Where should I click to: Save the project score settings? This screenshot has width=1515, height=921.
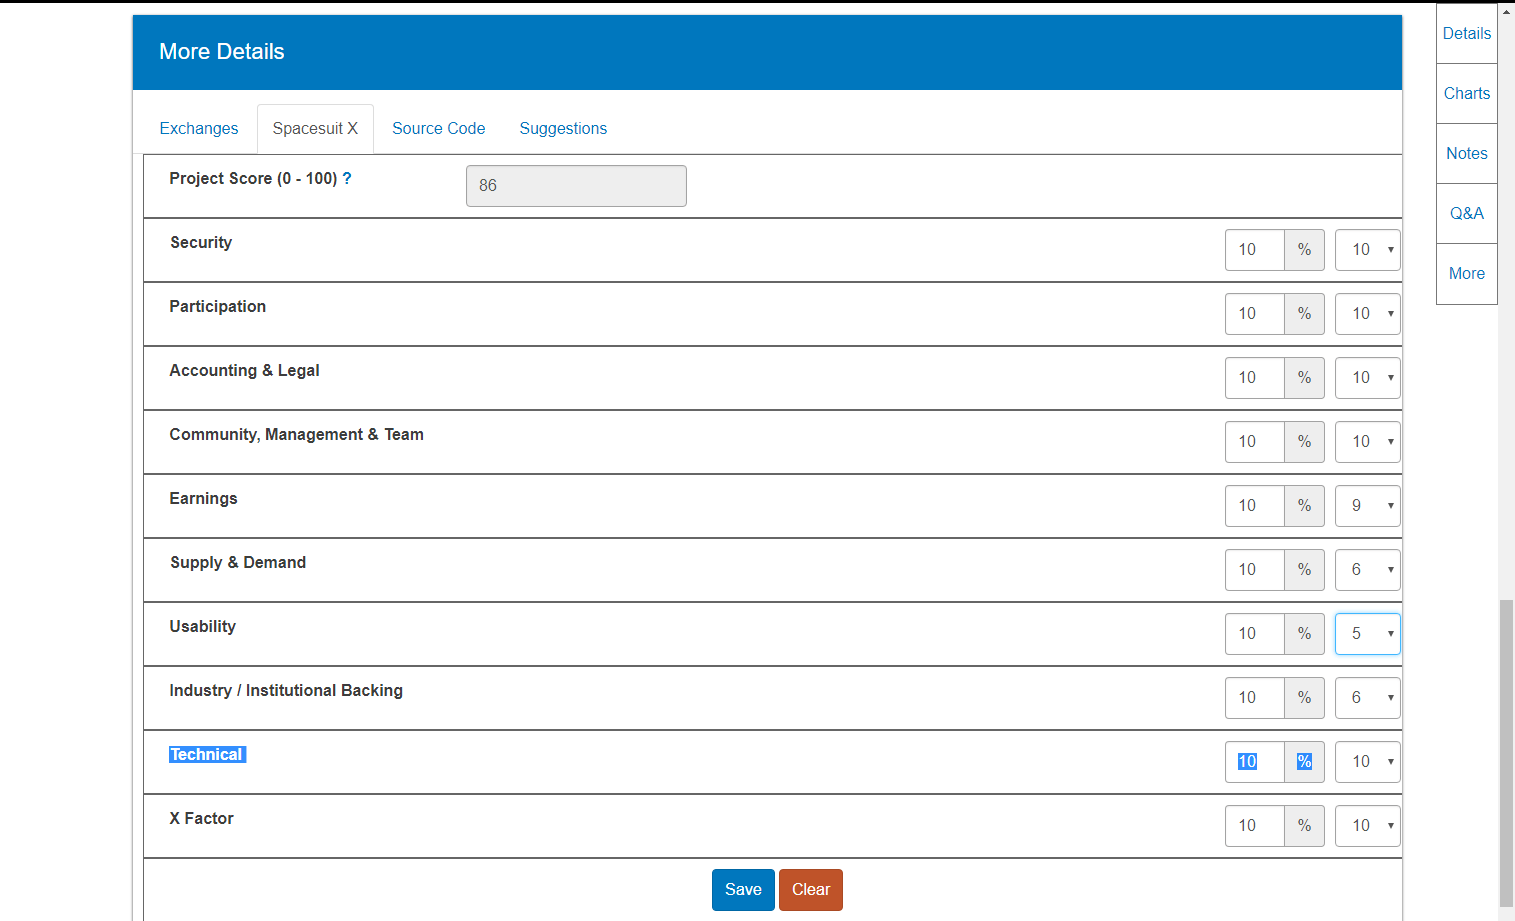(x=743, y=890)
